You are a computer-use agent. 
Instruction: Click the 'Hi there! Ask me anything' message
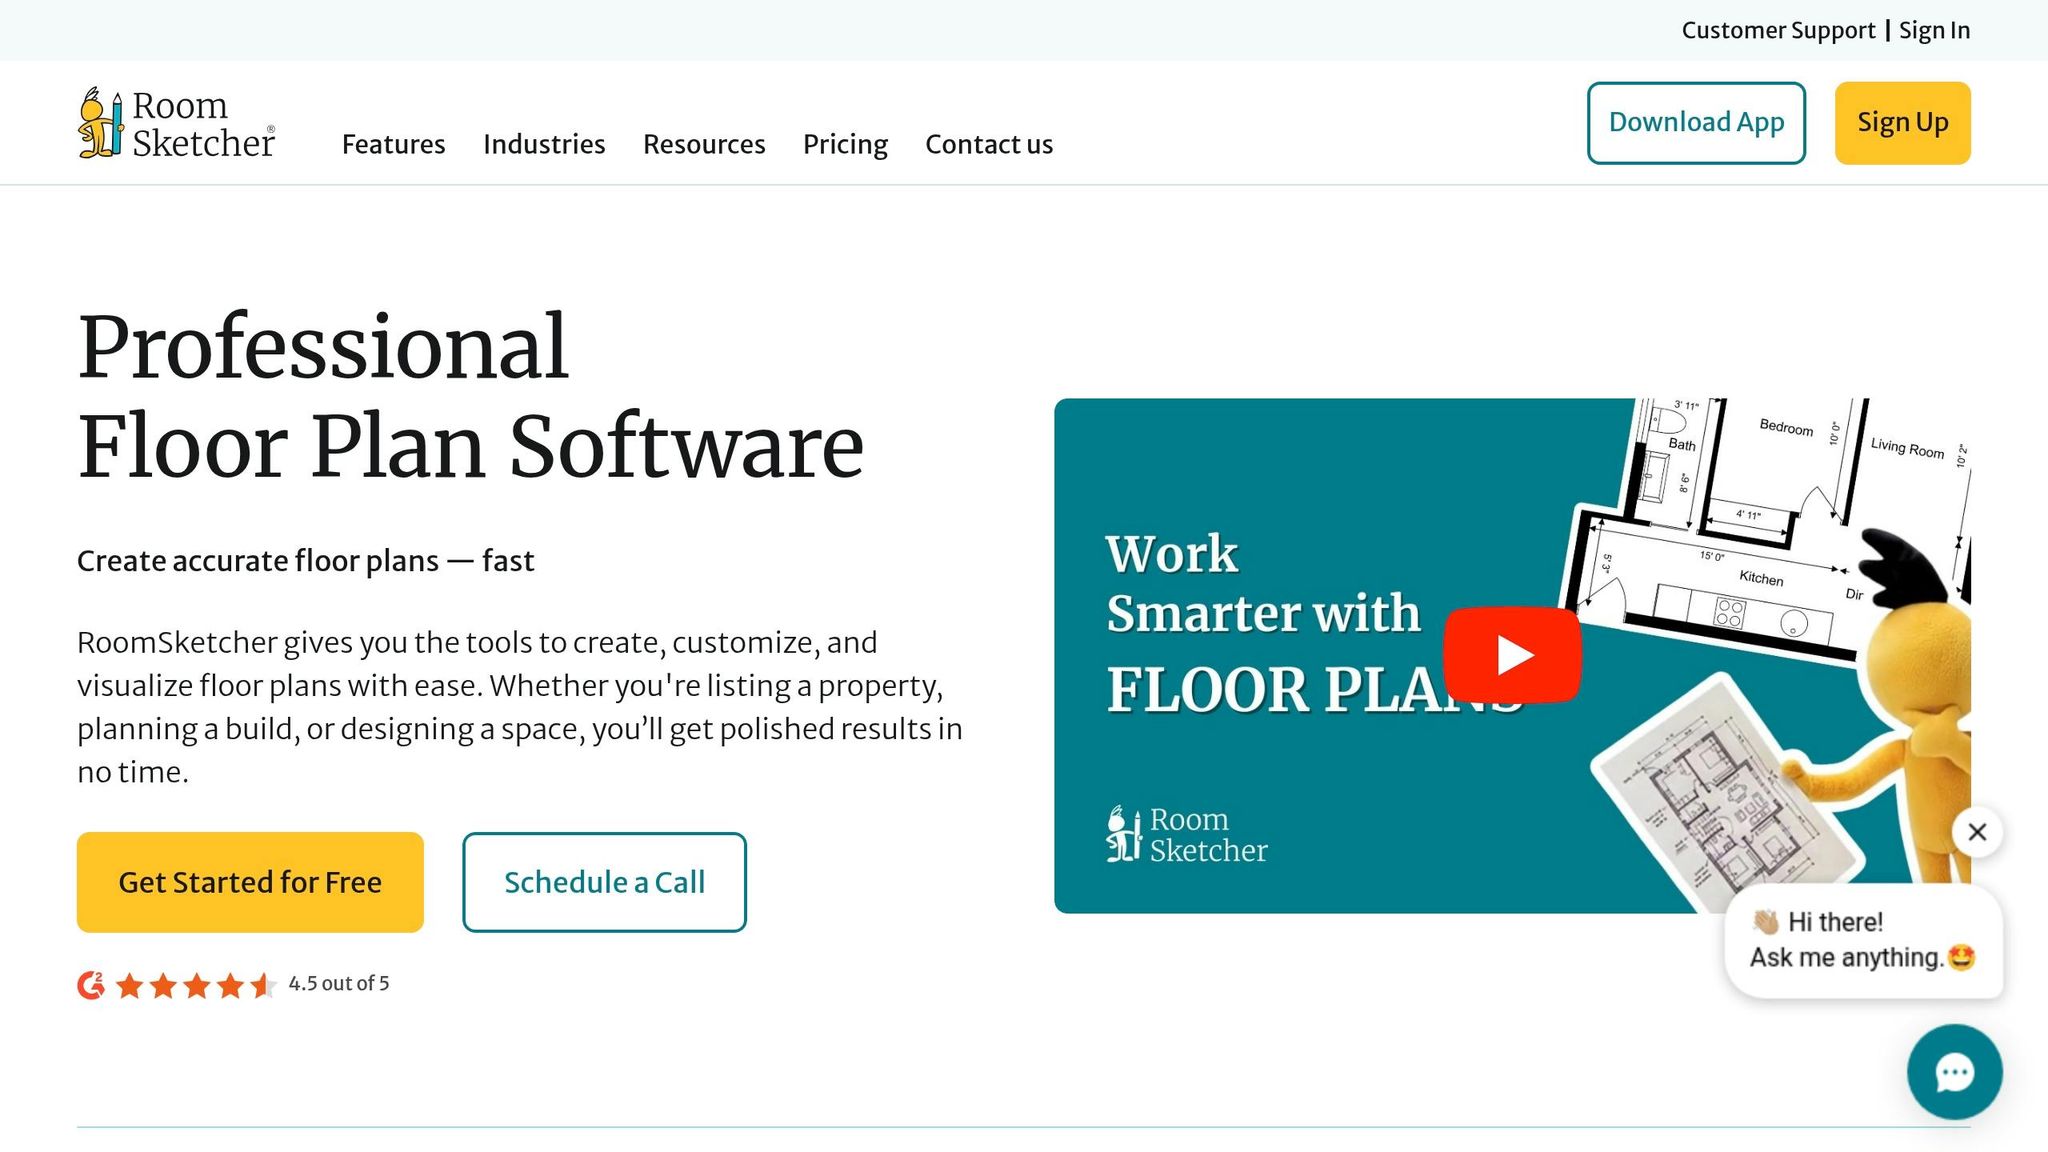tap(1862, 940)
